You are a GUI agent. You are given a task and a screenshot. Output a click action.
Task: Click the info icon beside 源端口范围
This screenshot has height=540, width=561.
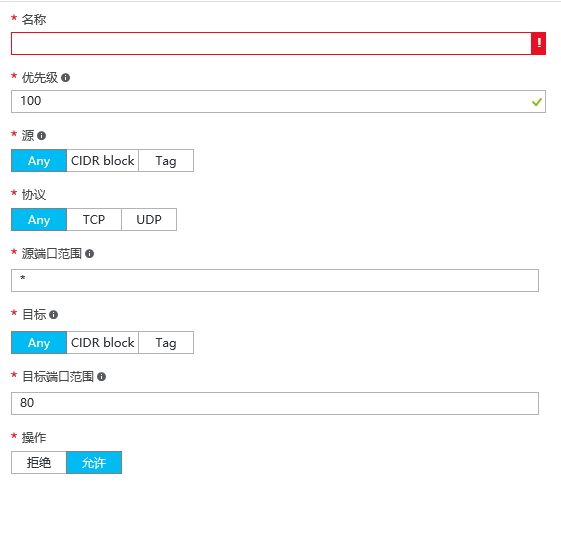click(89, 254)
